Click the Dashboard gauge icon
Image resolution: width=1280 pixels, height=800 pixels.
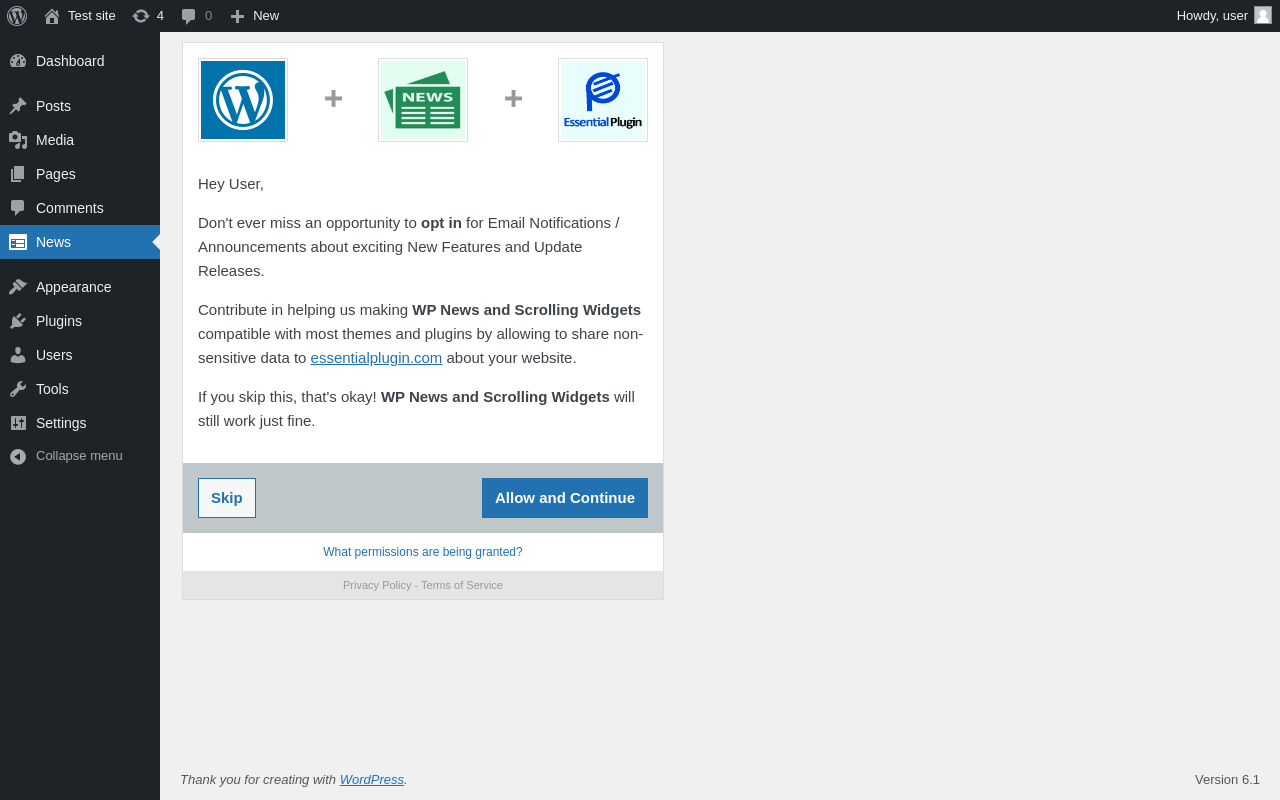18,61
